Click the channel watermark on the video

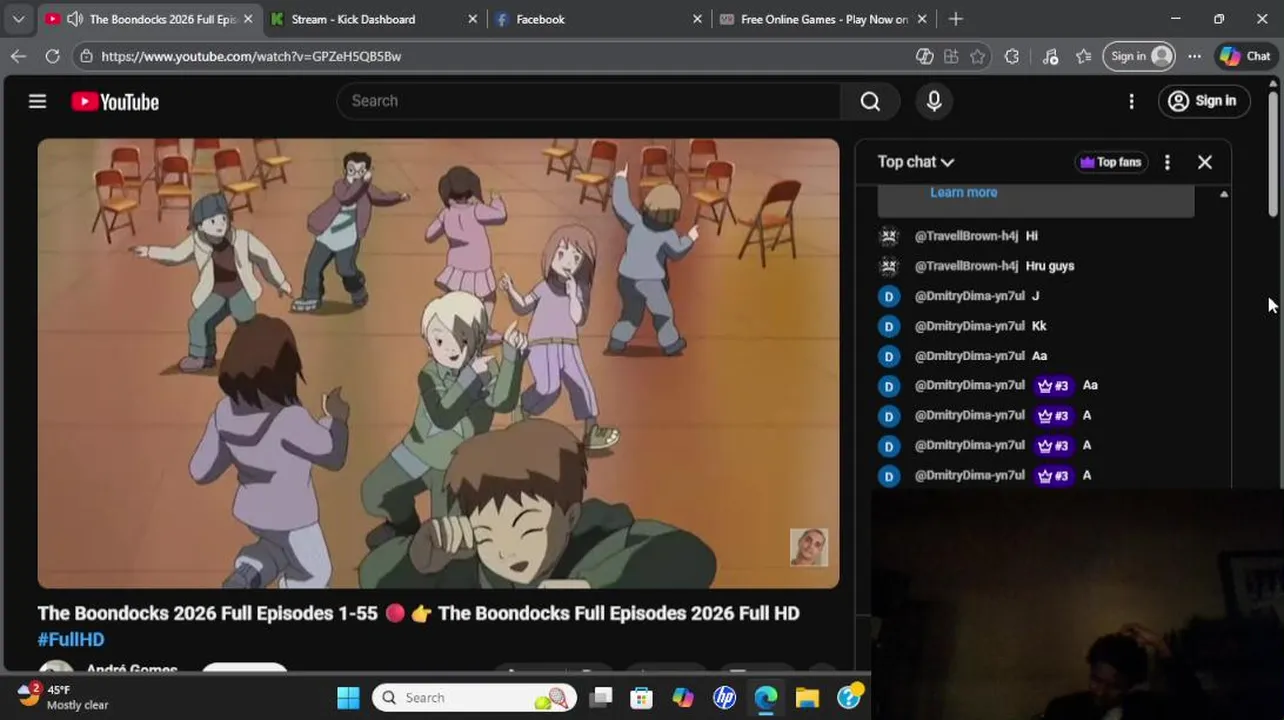pos(808,547)
